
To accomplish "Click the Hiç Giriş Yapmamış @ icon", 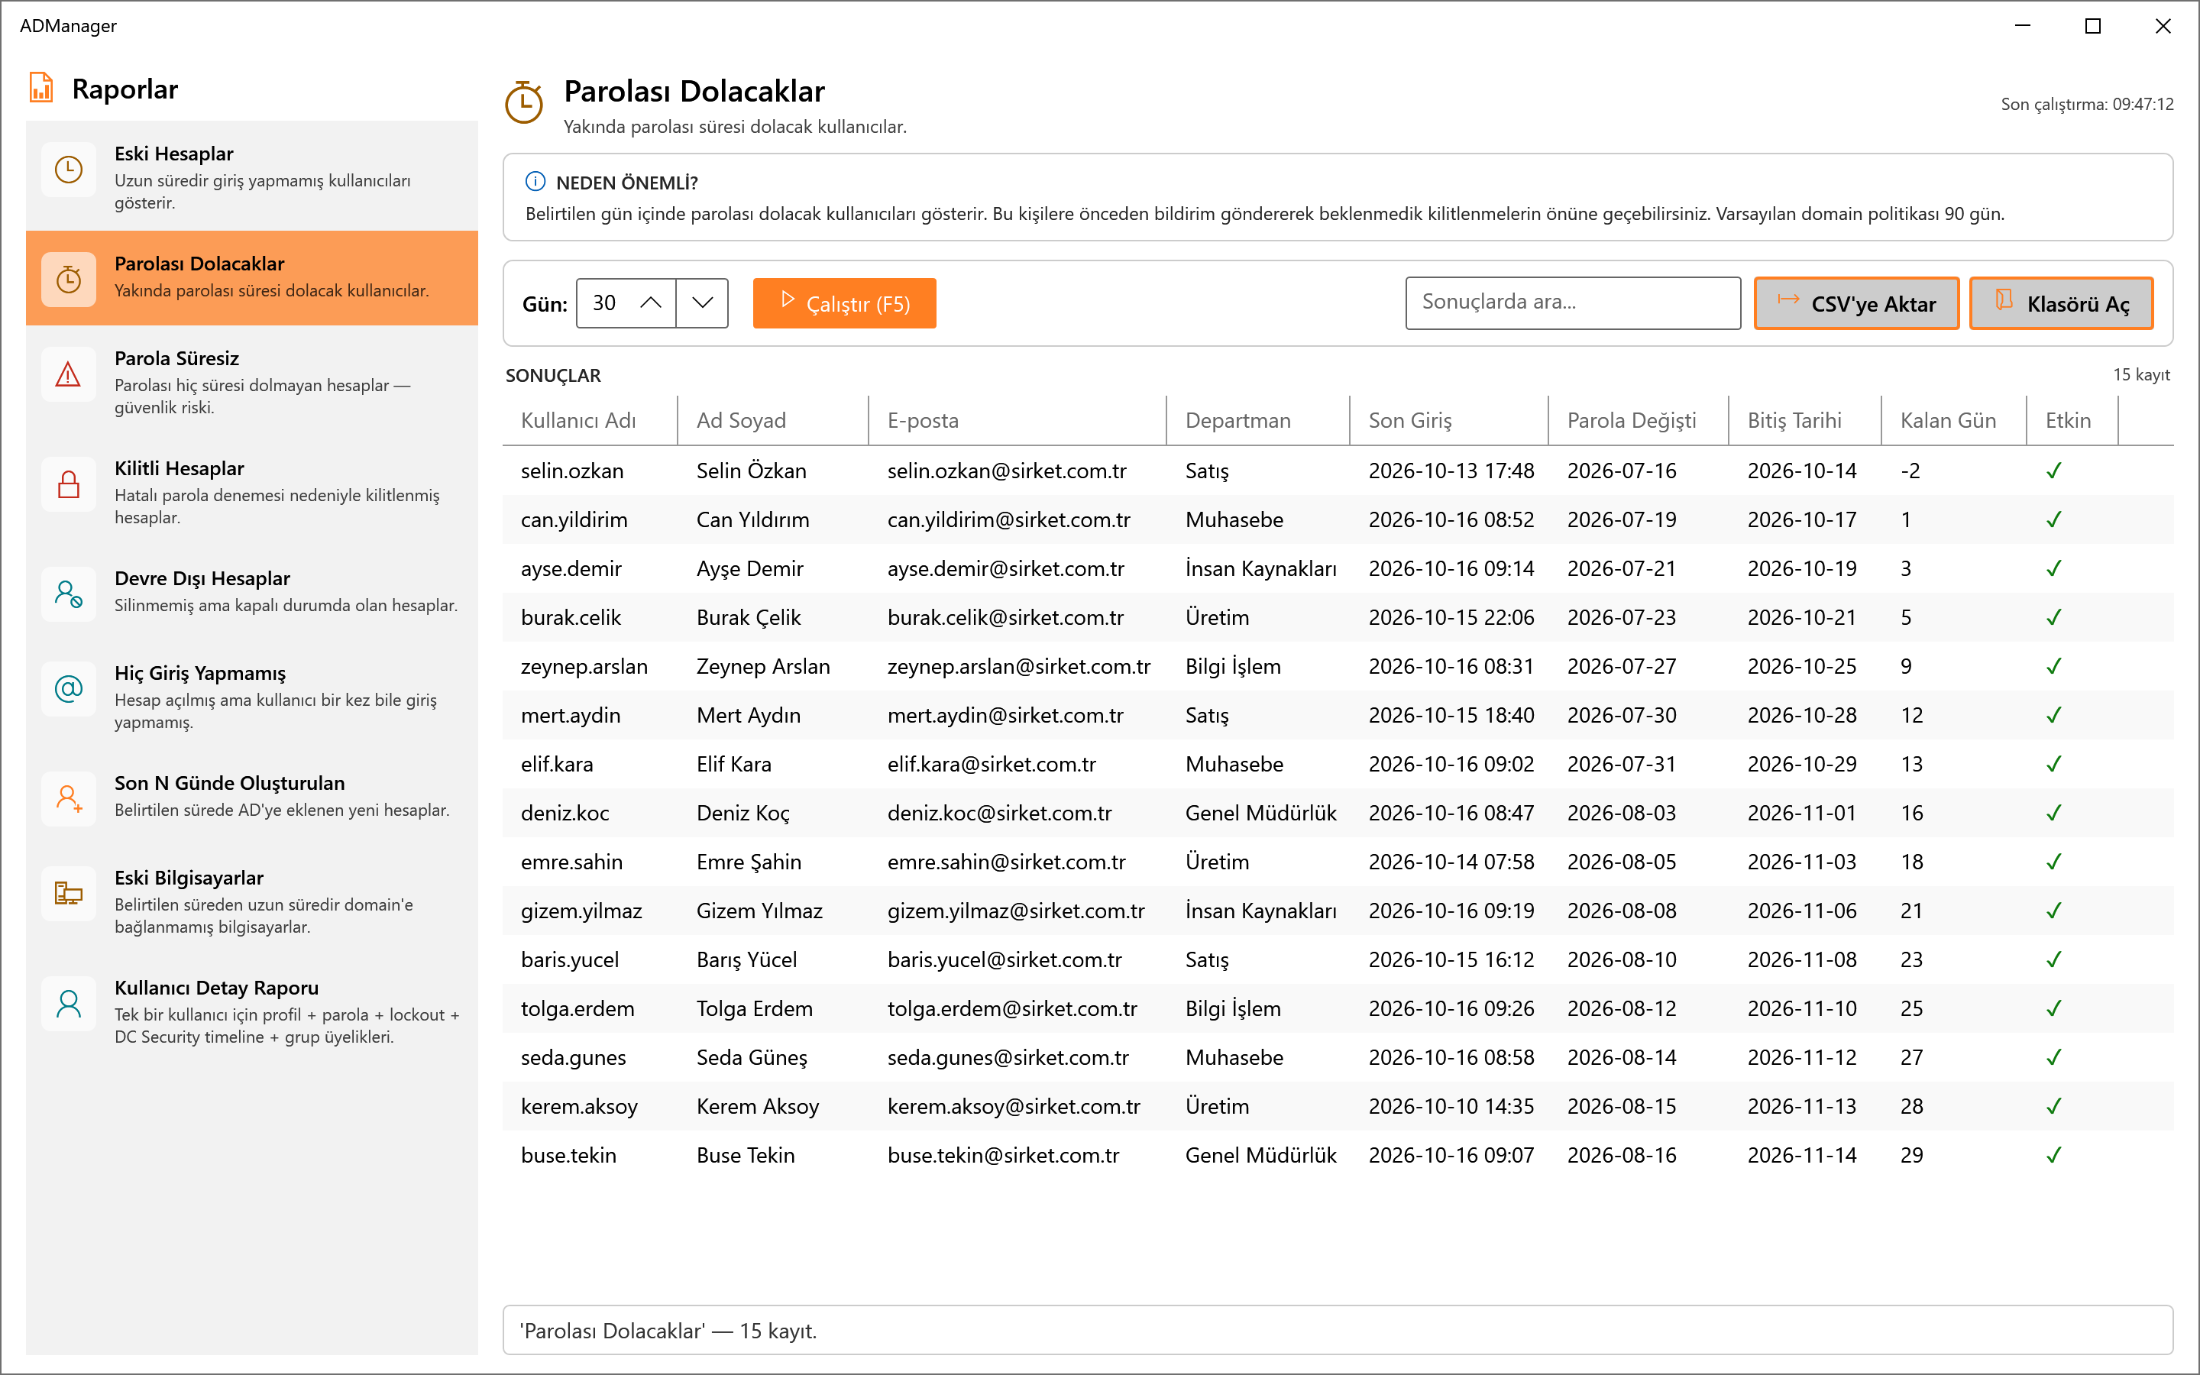I will click(x=68, y=689).
